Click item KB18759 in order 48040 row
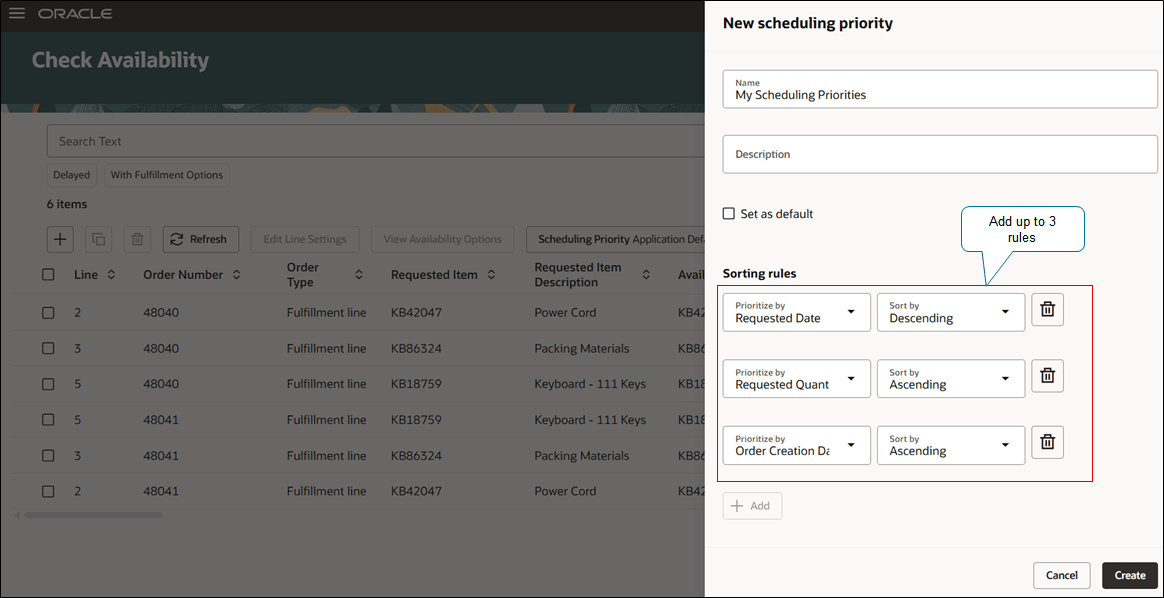This screenshot has width=1164, height=598. pyautogui.click(x=416, y=384)
